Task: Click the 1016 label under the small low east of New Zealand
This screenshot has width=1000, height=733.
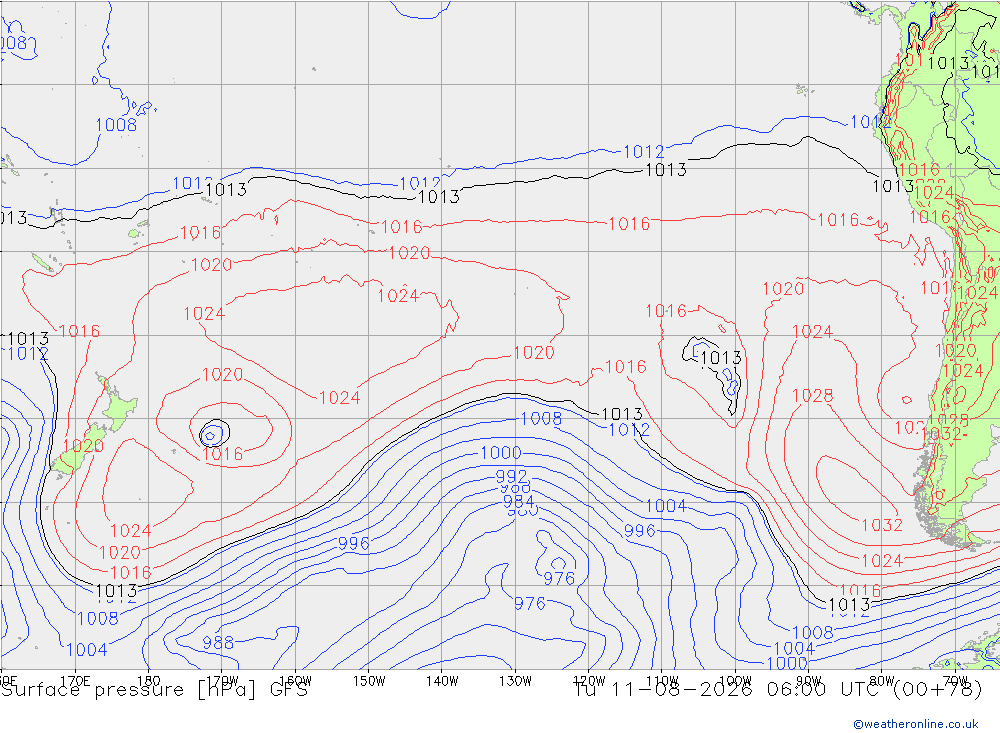Action: (223, 454)
